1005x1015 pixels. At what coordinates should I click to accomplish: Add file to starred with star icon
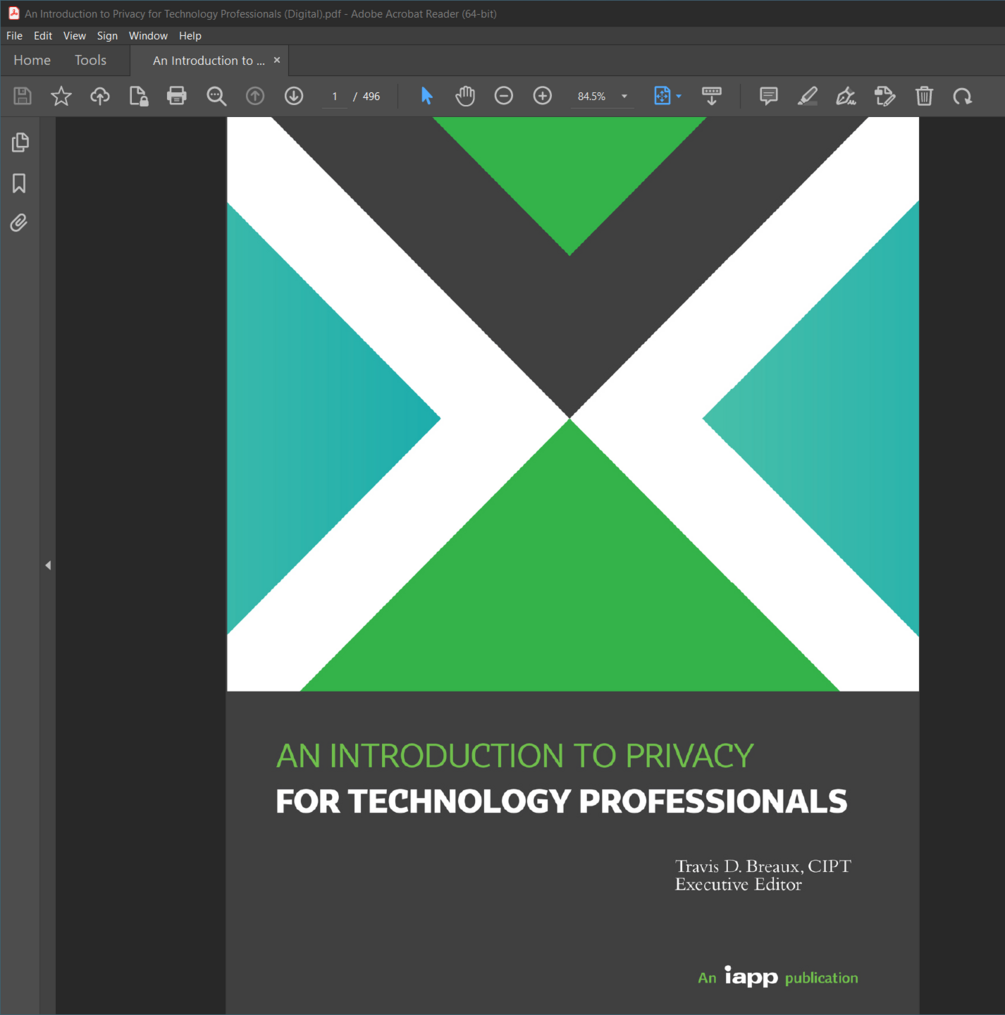[61, 96]
